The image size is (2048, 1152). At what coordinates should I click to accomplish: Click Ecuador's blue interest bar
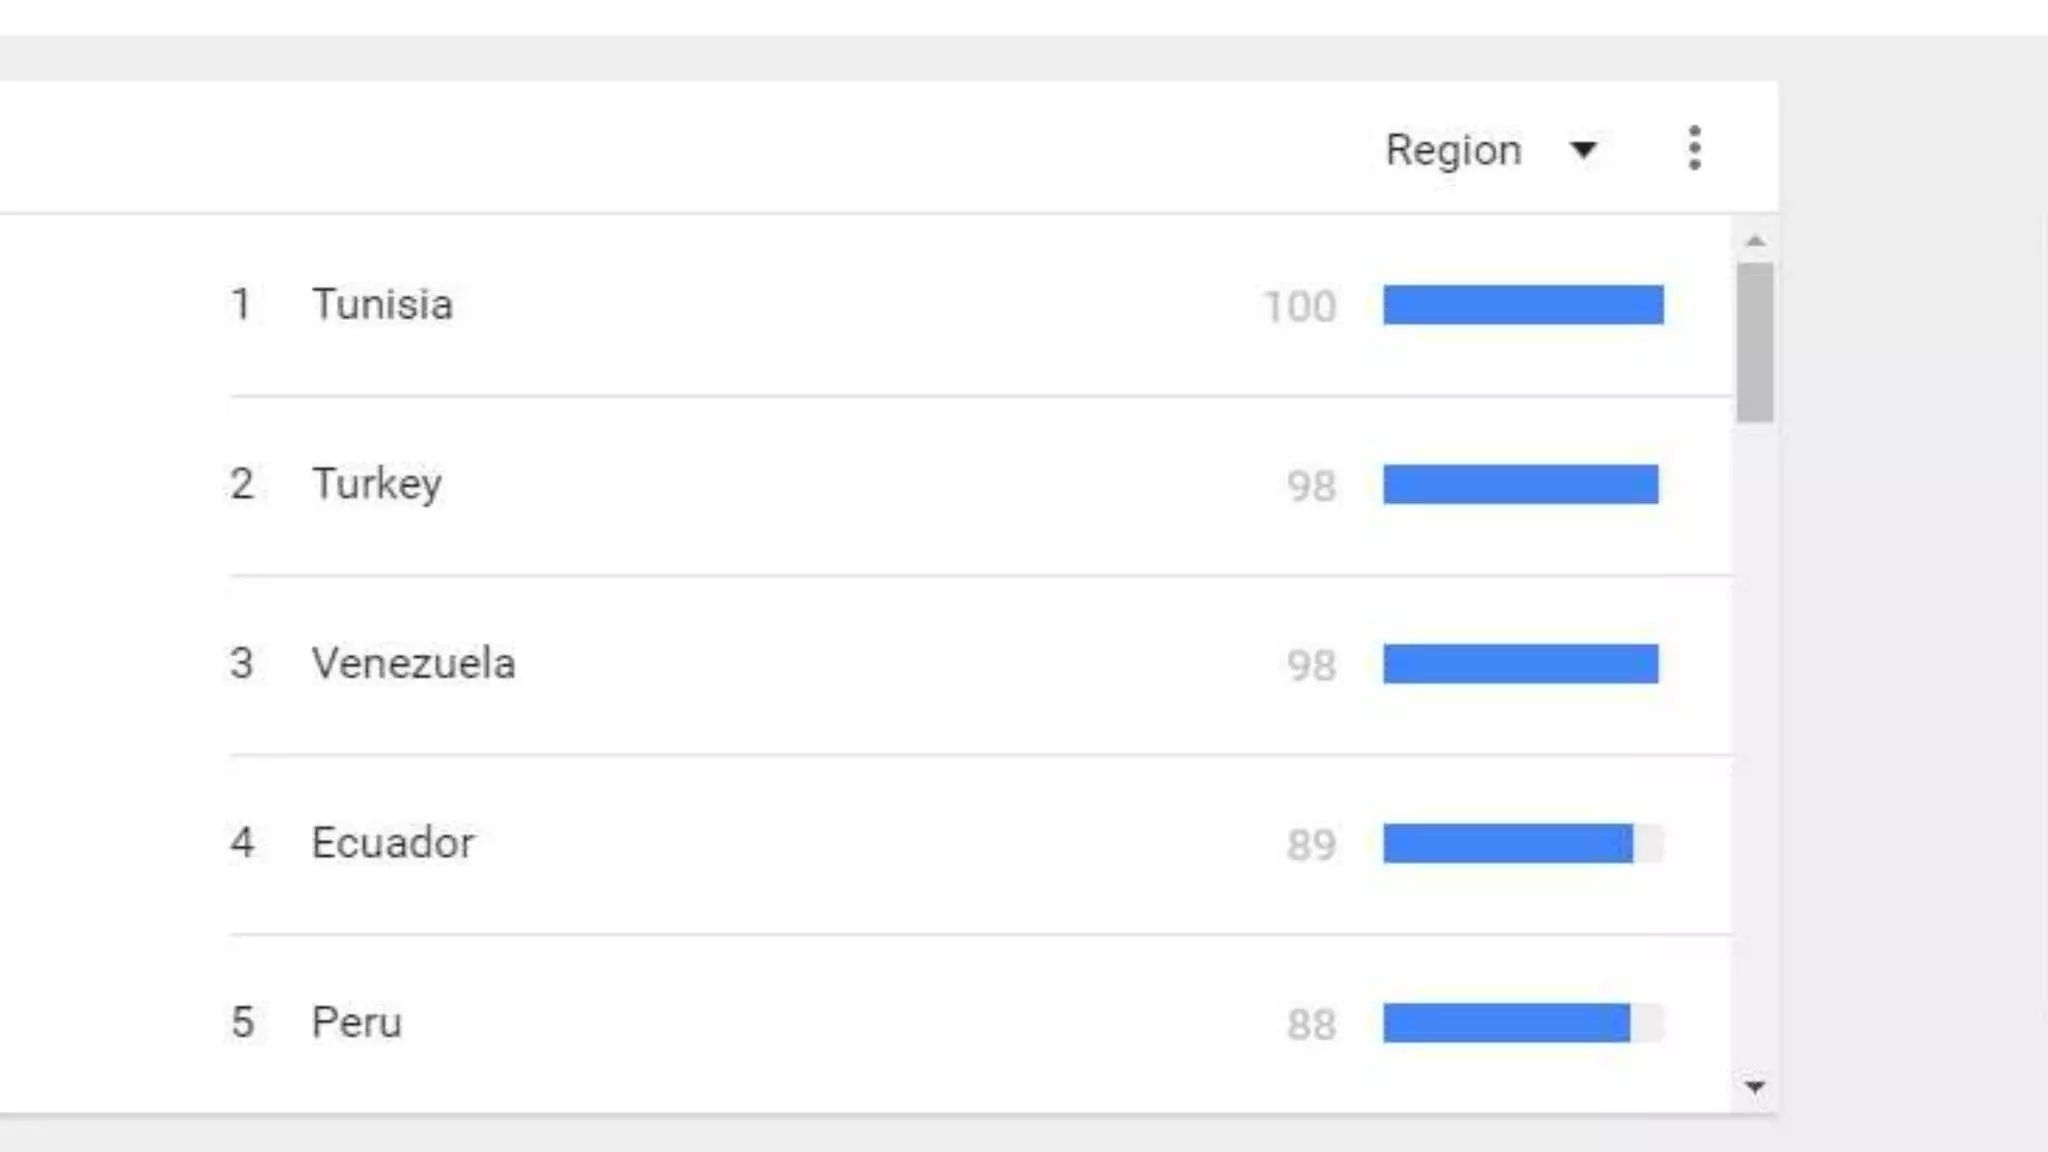(1508, 843)
